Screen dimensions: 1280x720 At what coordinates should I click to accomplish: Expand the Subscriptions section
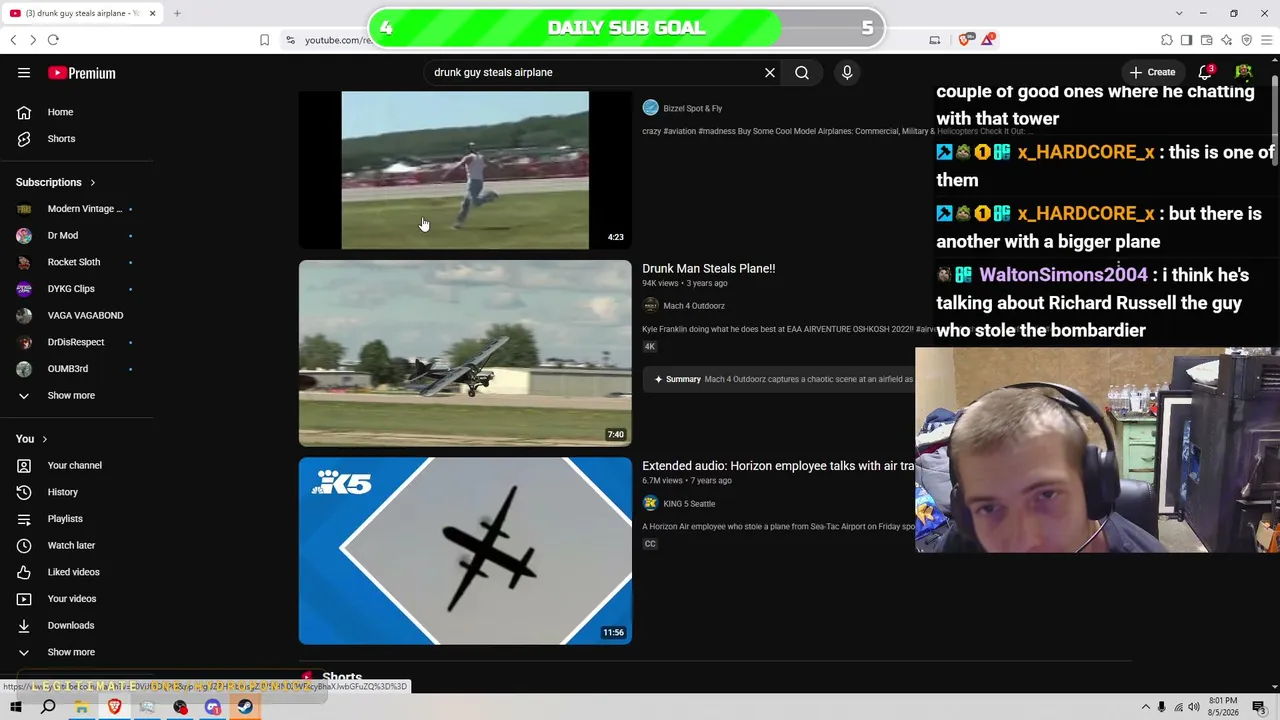click(x=56, y=182)
